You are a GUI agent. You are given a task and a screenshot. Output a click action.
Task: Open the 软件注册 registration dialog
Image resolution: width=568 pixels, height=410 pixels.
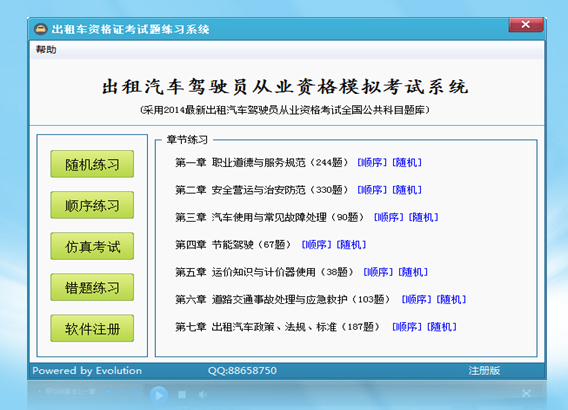(x=92, y=329)
